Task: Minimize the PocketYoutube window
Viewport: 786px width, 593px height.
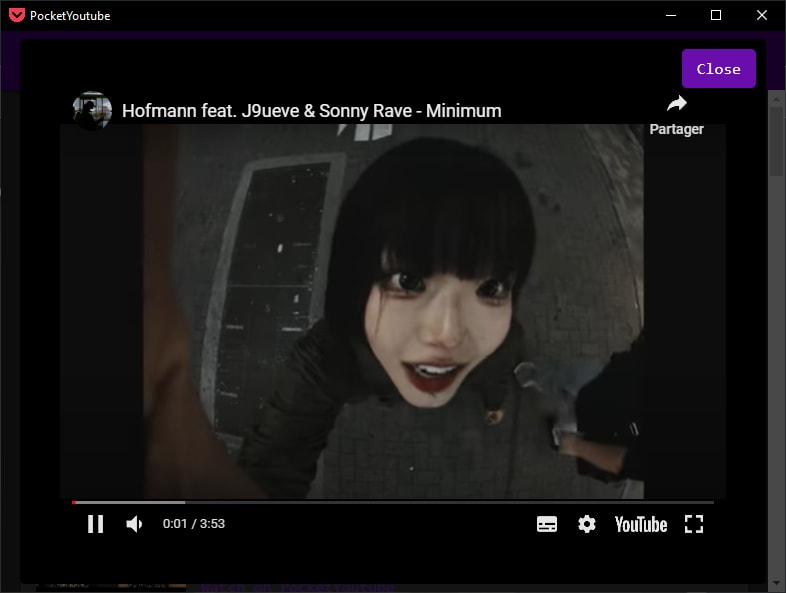Action: click(671, 15)
